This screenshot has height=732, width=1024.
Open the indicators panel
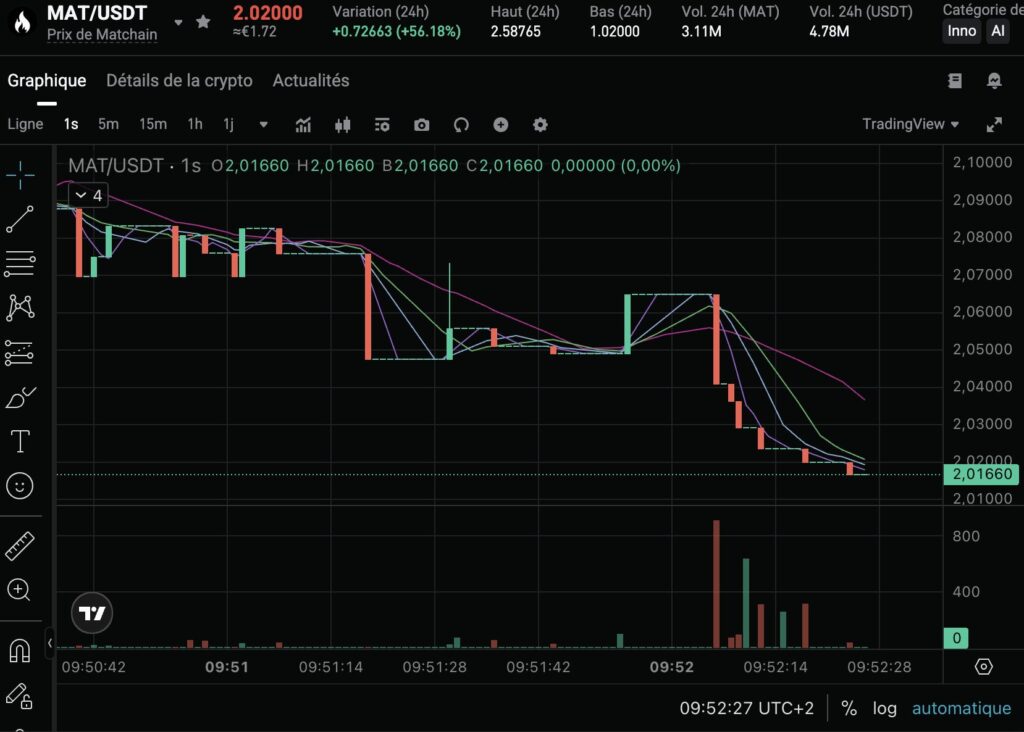pos(302,124)
